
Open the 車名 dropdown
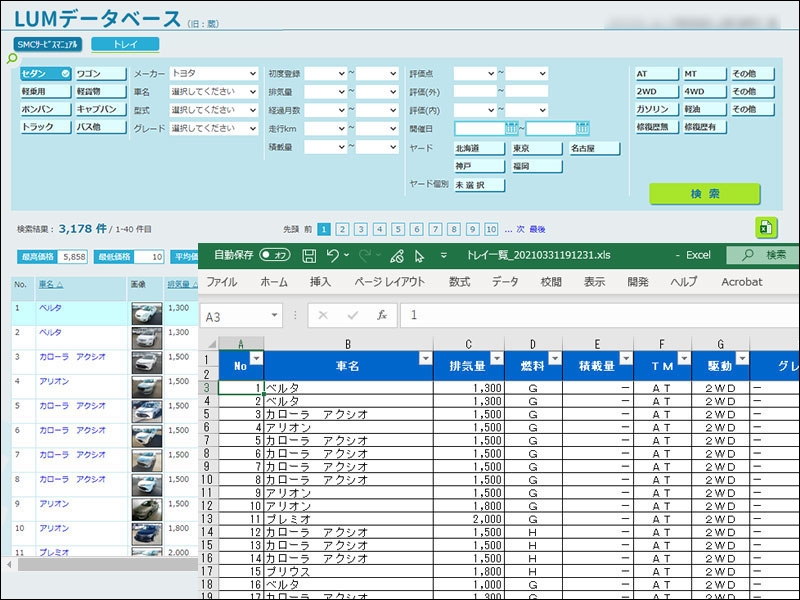214,92
